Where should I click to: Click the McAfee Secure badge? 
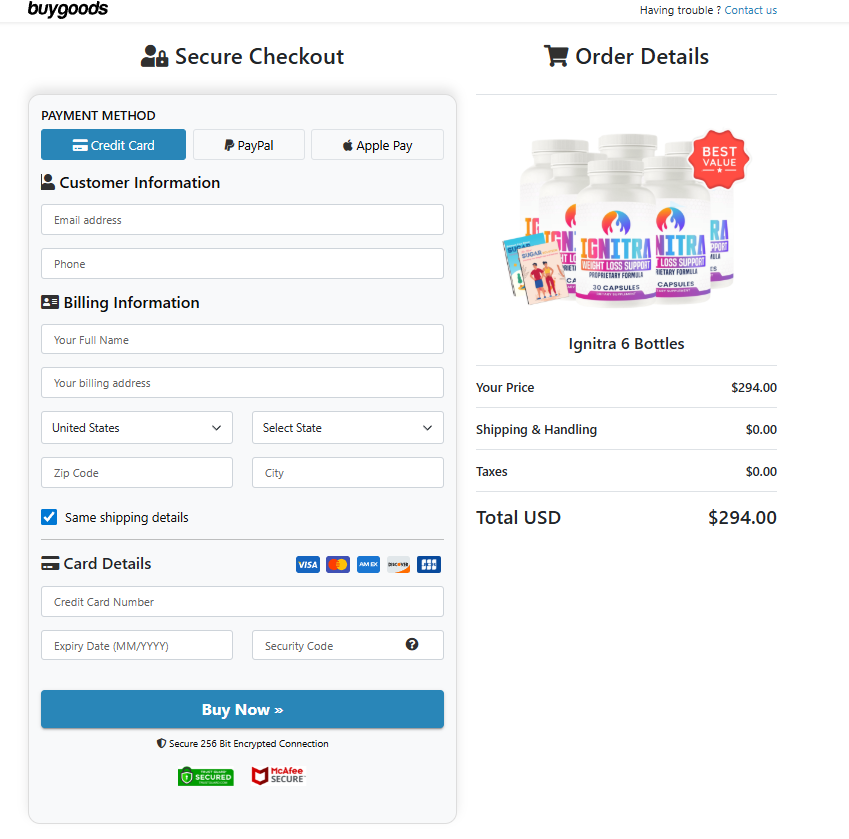tap(277, 776)
